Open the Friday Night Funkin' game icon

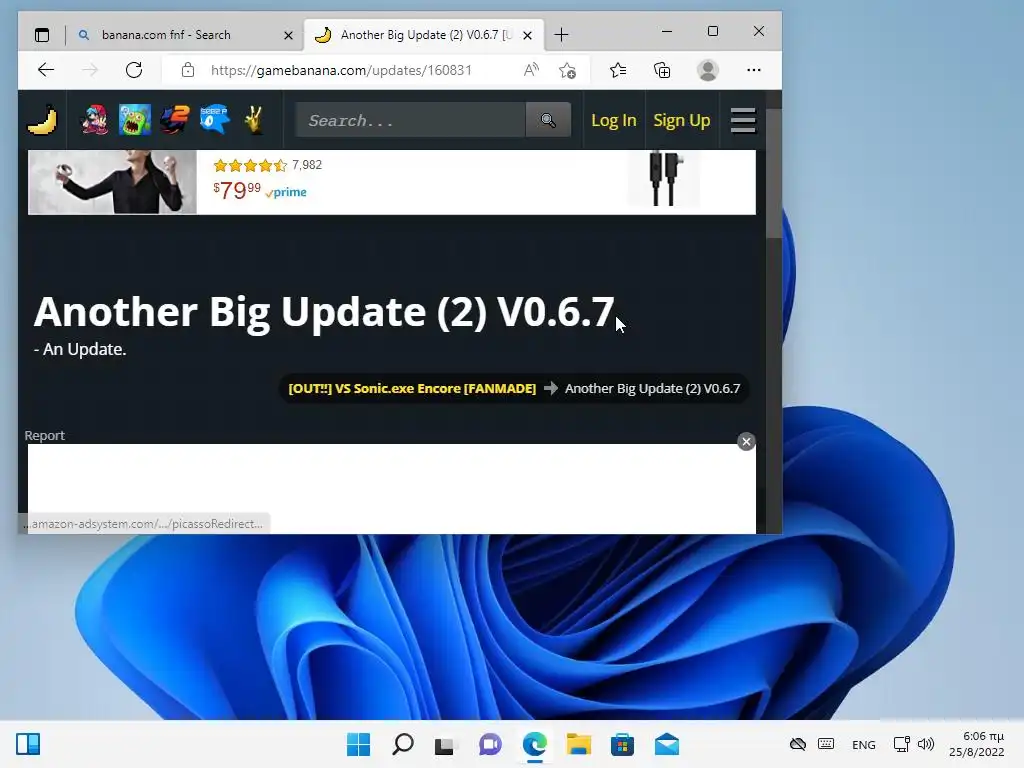click(x=94, y=120)
